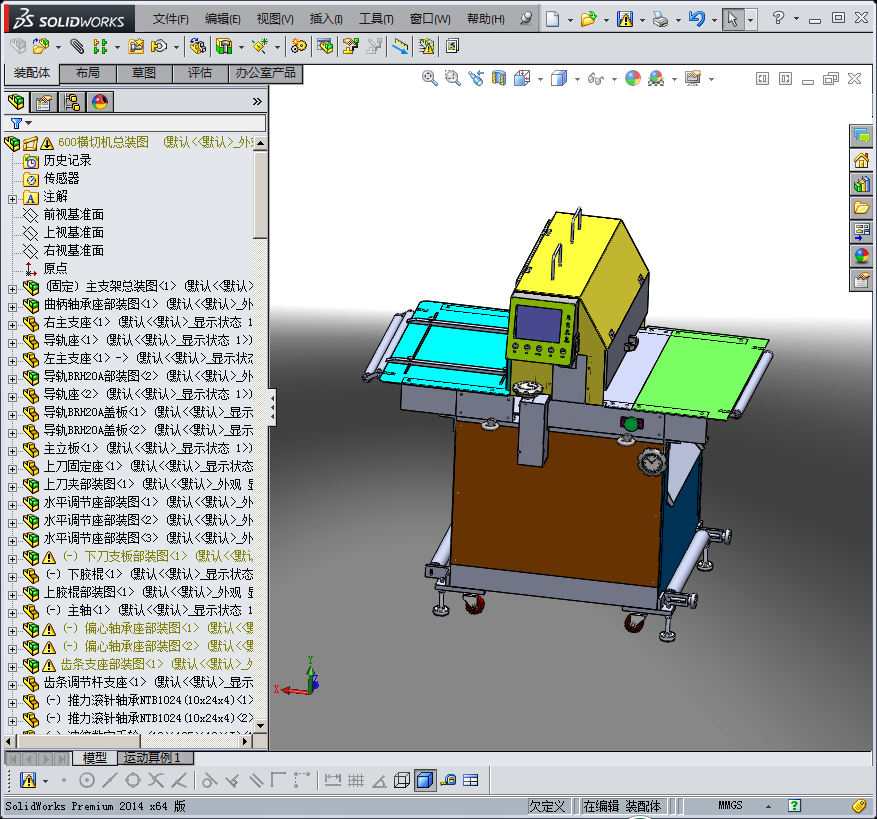Click the Smart Fasteners icon

(136, 46)
